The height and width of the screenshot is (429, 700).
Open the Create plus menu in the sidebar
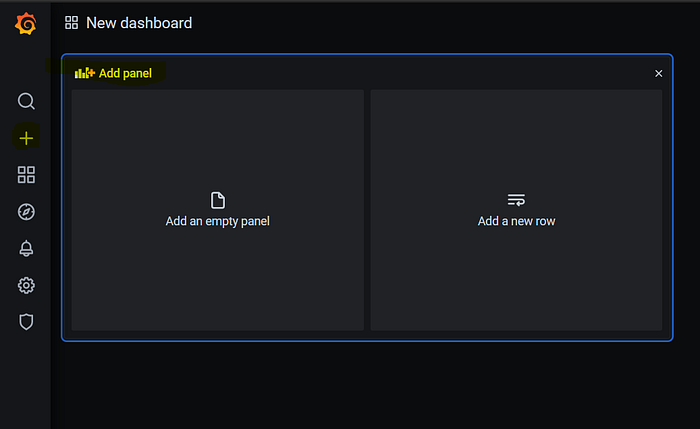26,138
